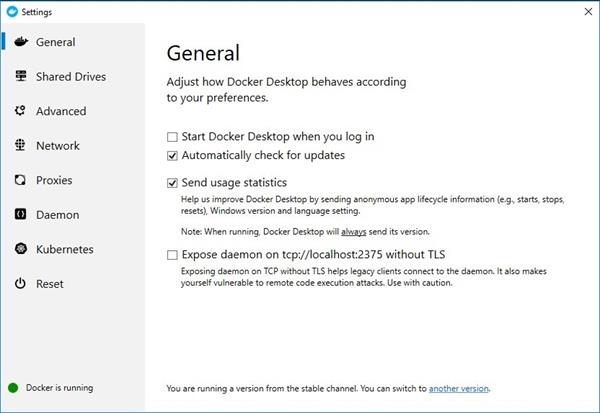
Task: Select the Daemon tab label
Action: pos(57,215)
